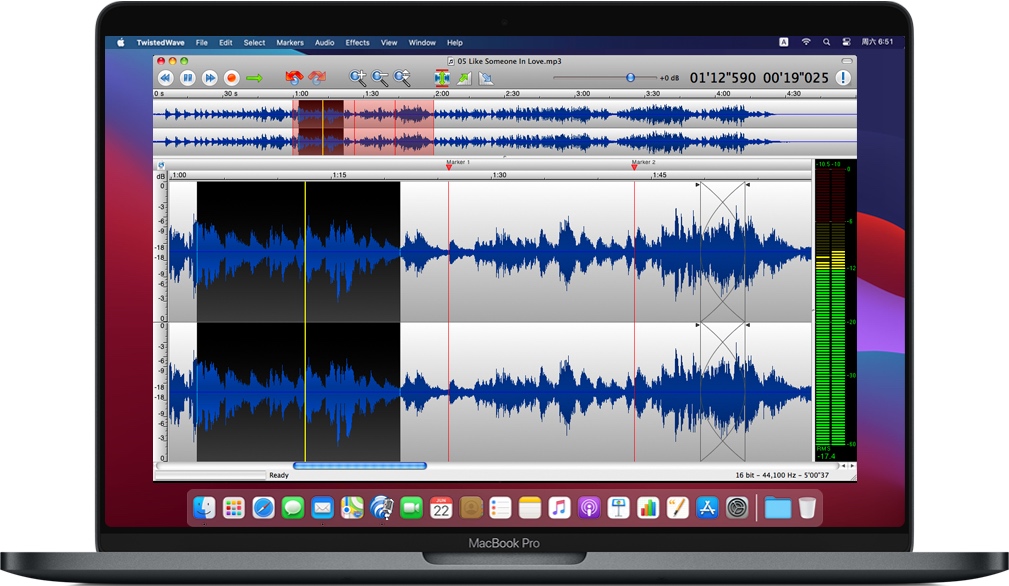Click the exclamation warning button near the timecode

pos(845,77)
